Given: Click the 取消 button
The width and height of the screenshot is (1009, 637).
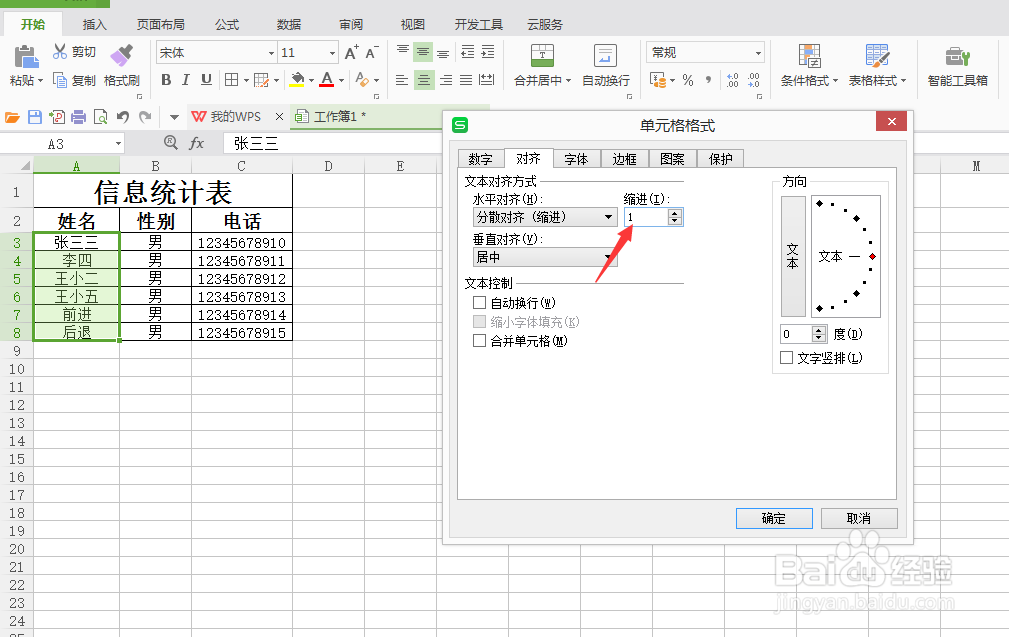Looking at the screenshot, I should (859, 518).
